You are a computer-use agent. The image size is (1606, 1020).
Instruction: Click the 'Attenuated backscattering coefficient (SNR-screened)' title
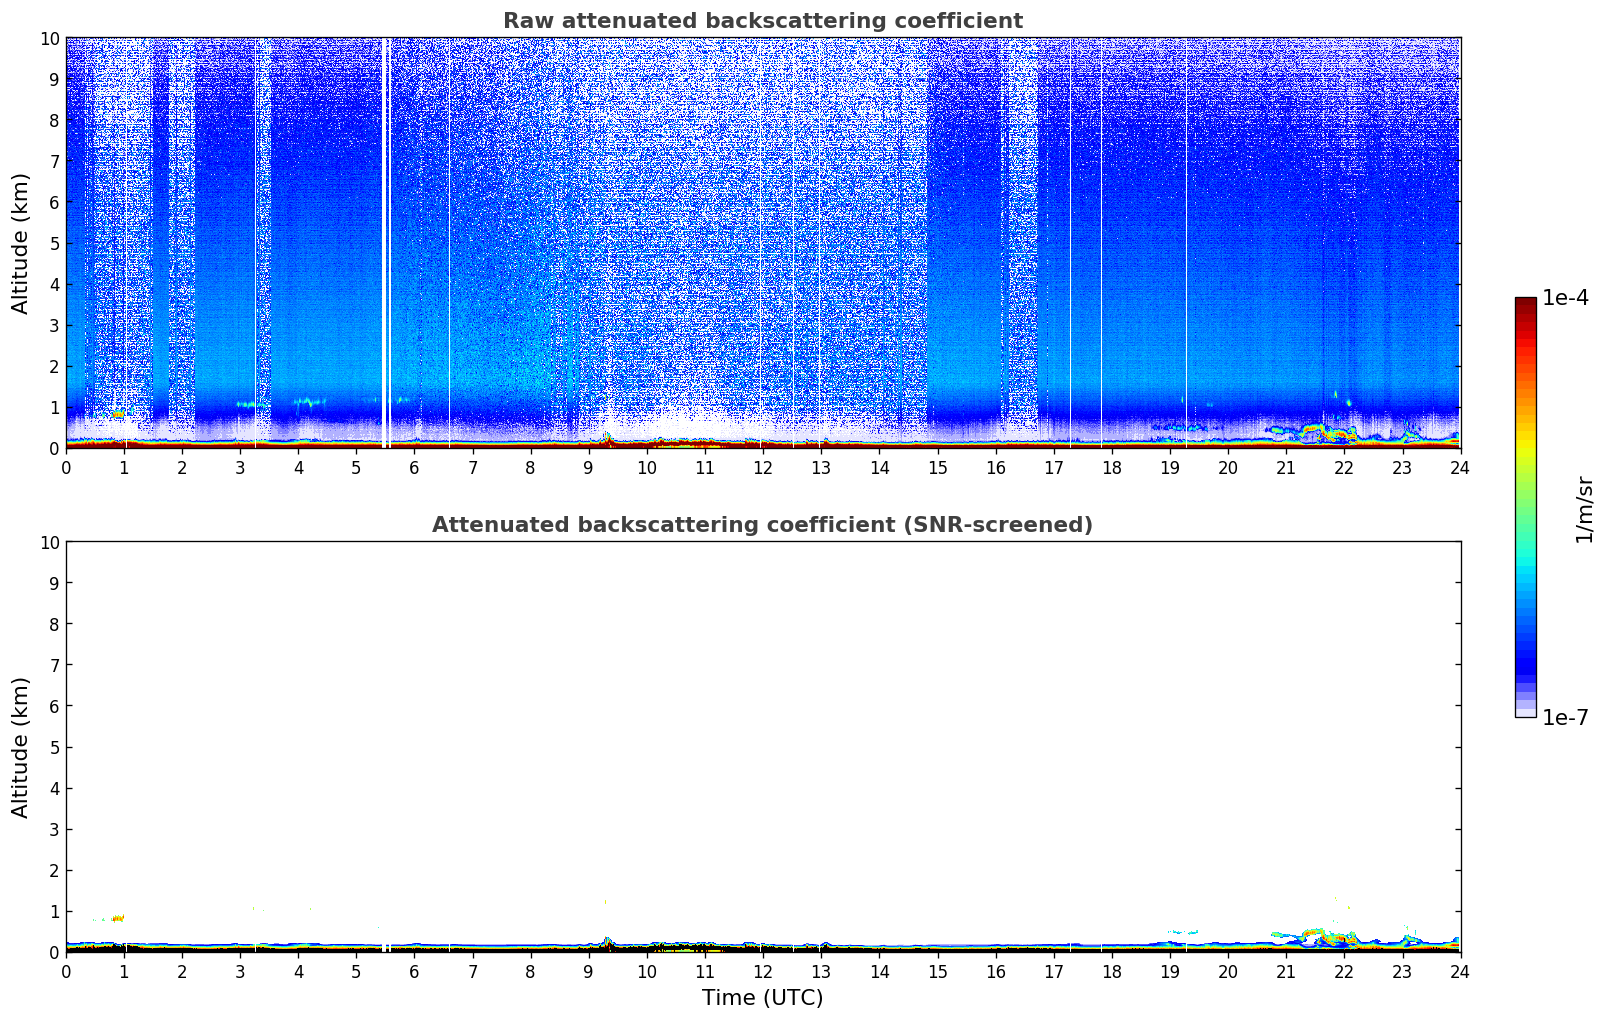[x=762, y=525]
